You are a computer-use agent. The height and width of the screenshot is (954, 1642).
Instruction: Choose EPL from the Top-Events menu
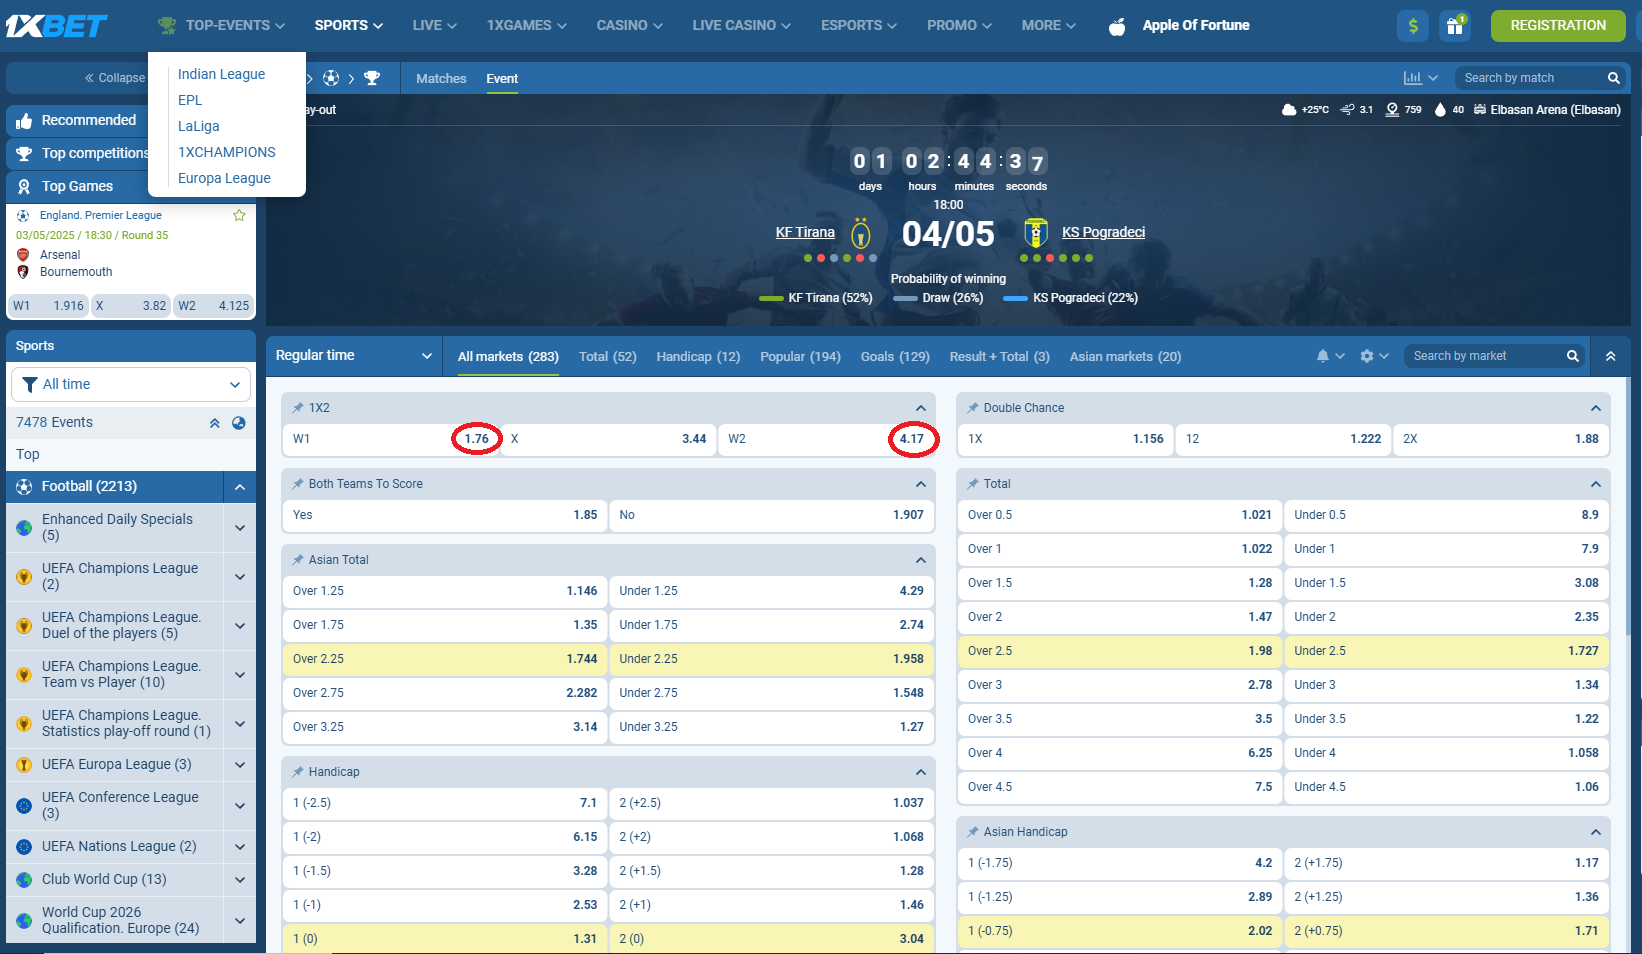190,100
